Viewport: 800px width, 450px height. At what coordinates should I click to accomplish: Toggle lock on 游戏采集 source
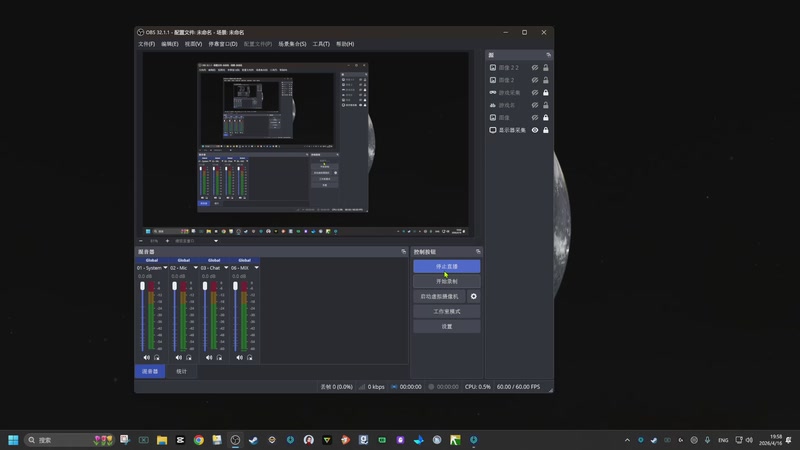click(546, 92)
